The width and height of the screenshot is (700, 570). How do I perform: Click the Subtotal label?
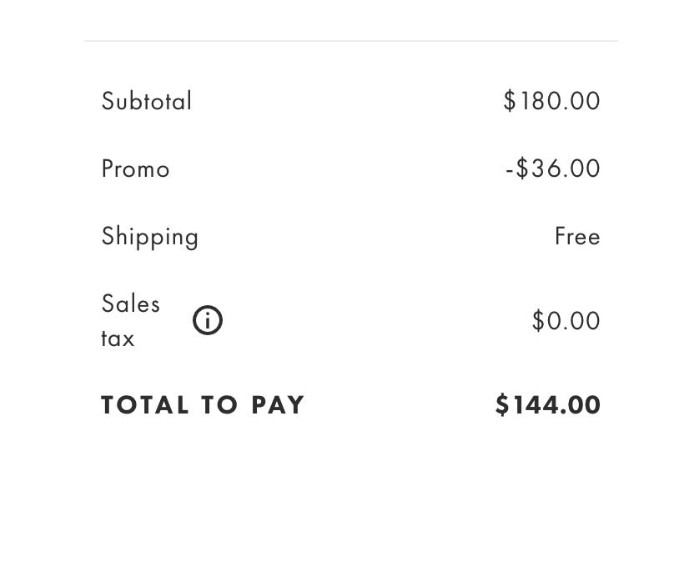pos(146,101)
